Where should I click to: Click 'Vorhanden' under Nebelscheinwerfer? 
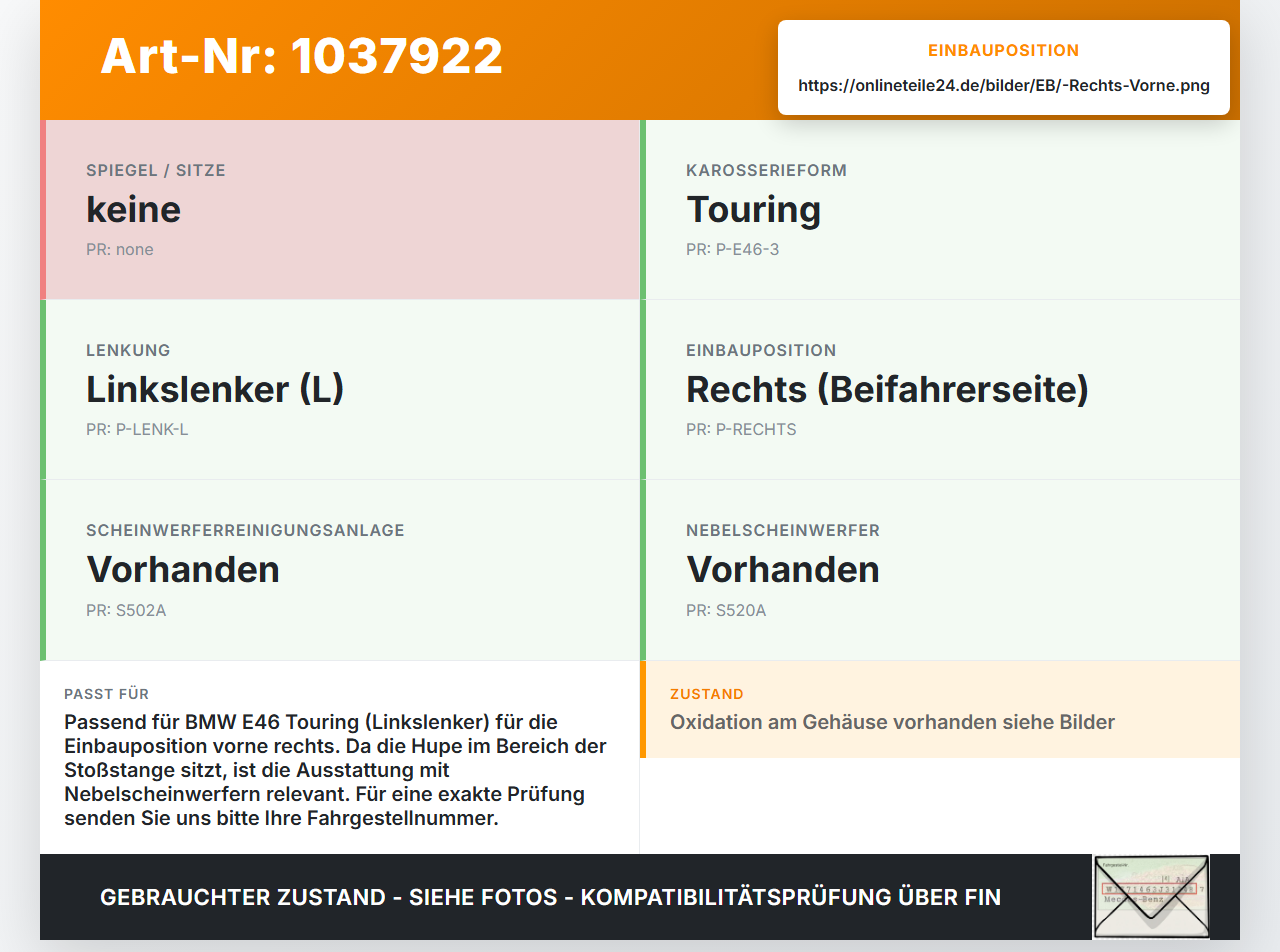pos(783,570)
